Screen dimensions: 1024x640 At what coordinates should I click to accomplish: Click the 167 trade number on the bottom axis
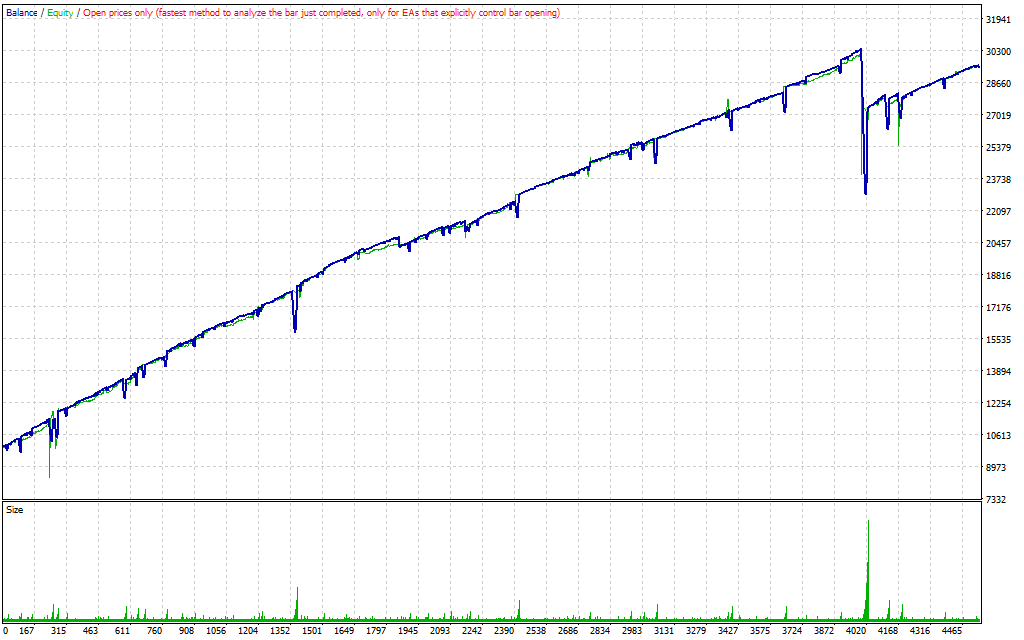point(27,631)
